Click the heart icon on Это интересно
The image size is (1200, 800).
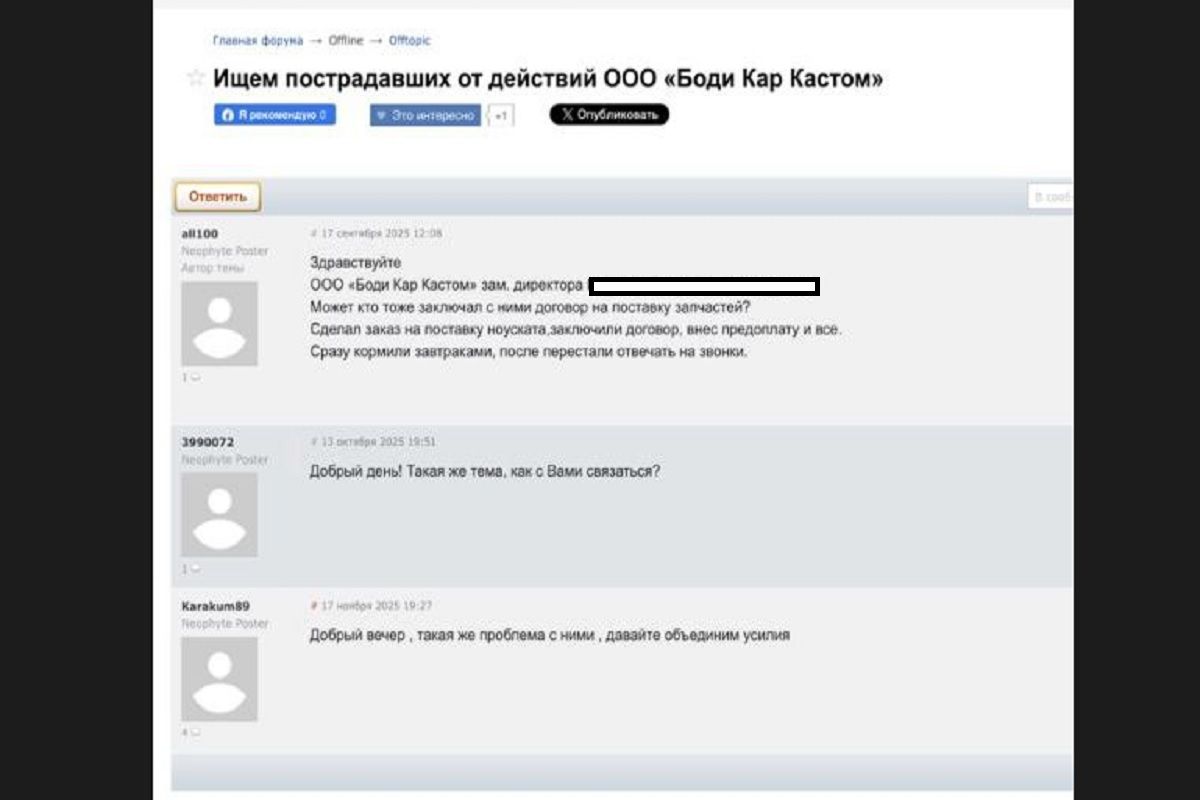[x=381, y=115]
